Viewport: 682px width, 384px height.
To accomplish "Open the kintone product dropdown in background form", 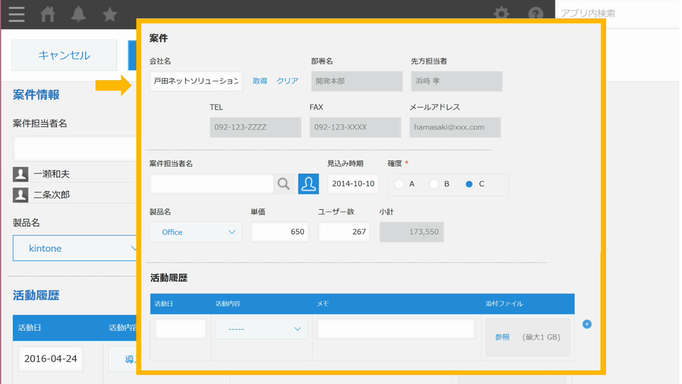I will coord(75,248).
